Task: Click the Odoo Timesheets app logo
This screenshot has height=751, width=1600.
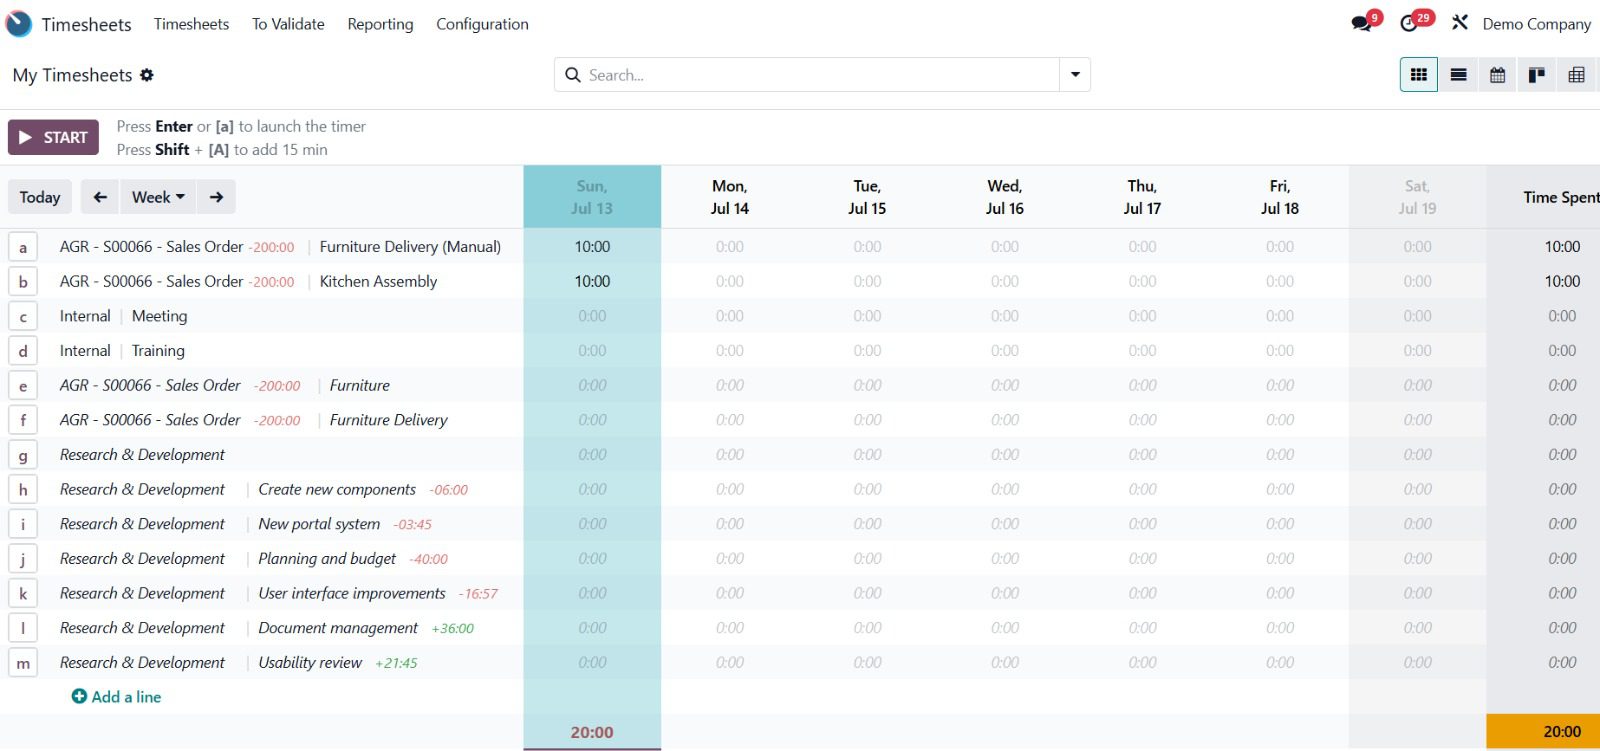Action: coord(19,24)
